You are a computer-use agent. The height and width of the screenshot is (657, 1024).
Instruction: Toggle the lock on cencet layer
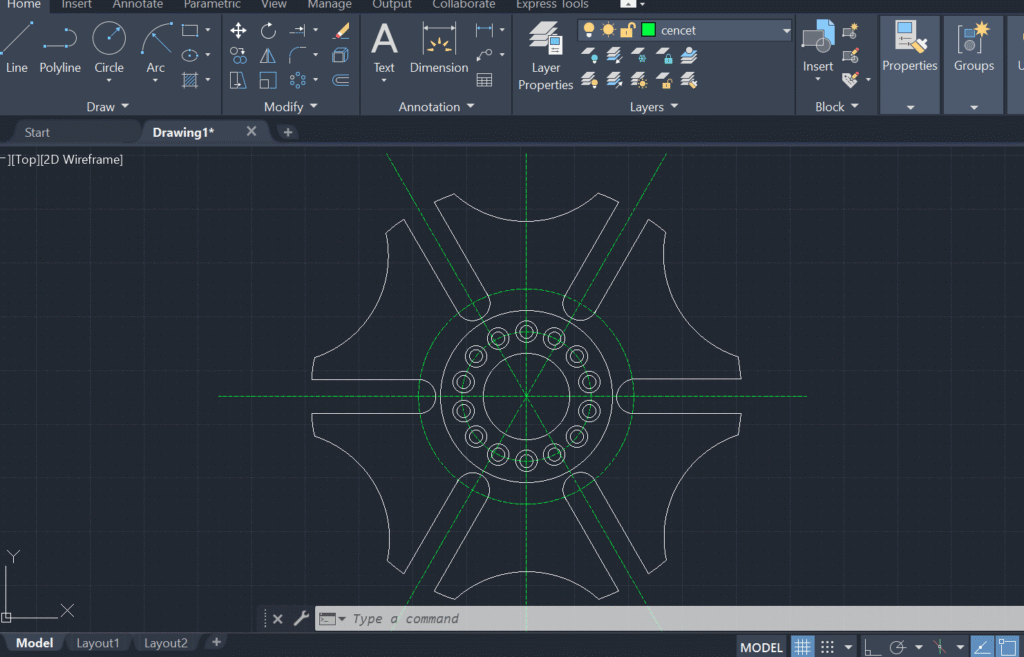(627, 30)
